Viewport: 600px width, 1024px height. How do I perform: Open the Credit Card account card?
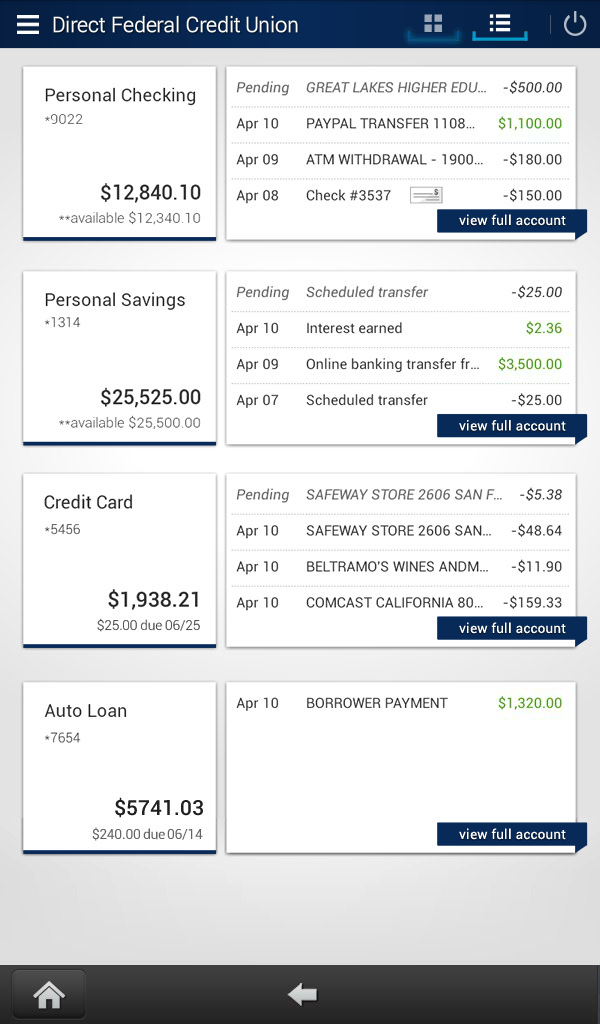click(119, 560)
